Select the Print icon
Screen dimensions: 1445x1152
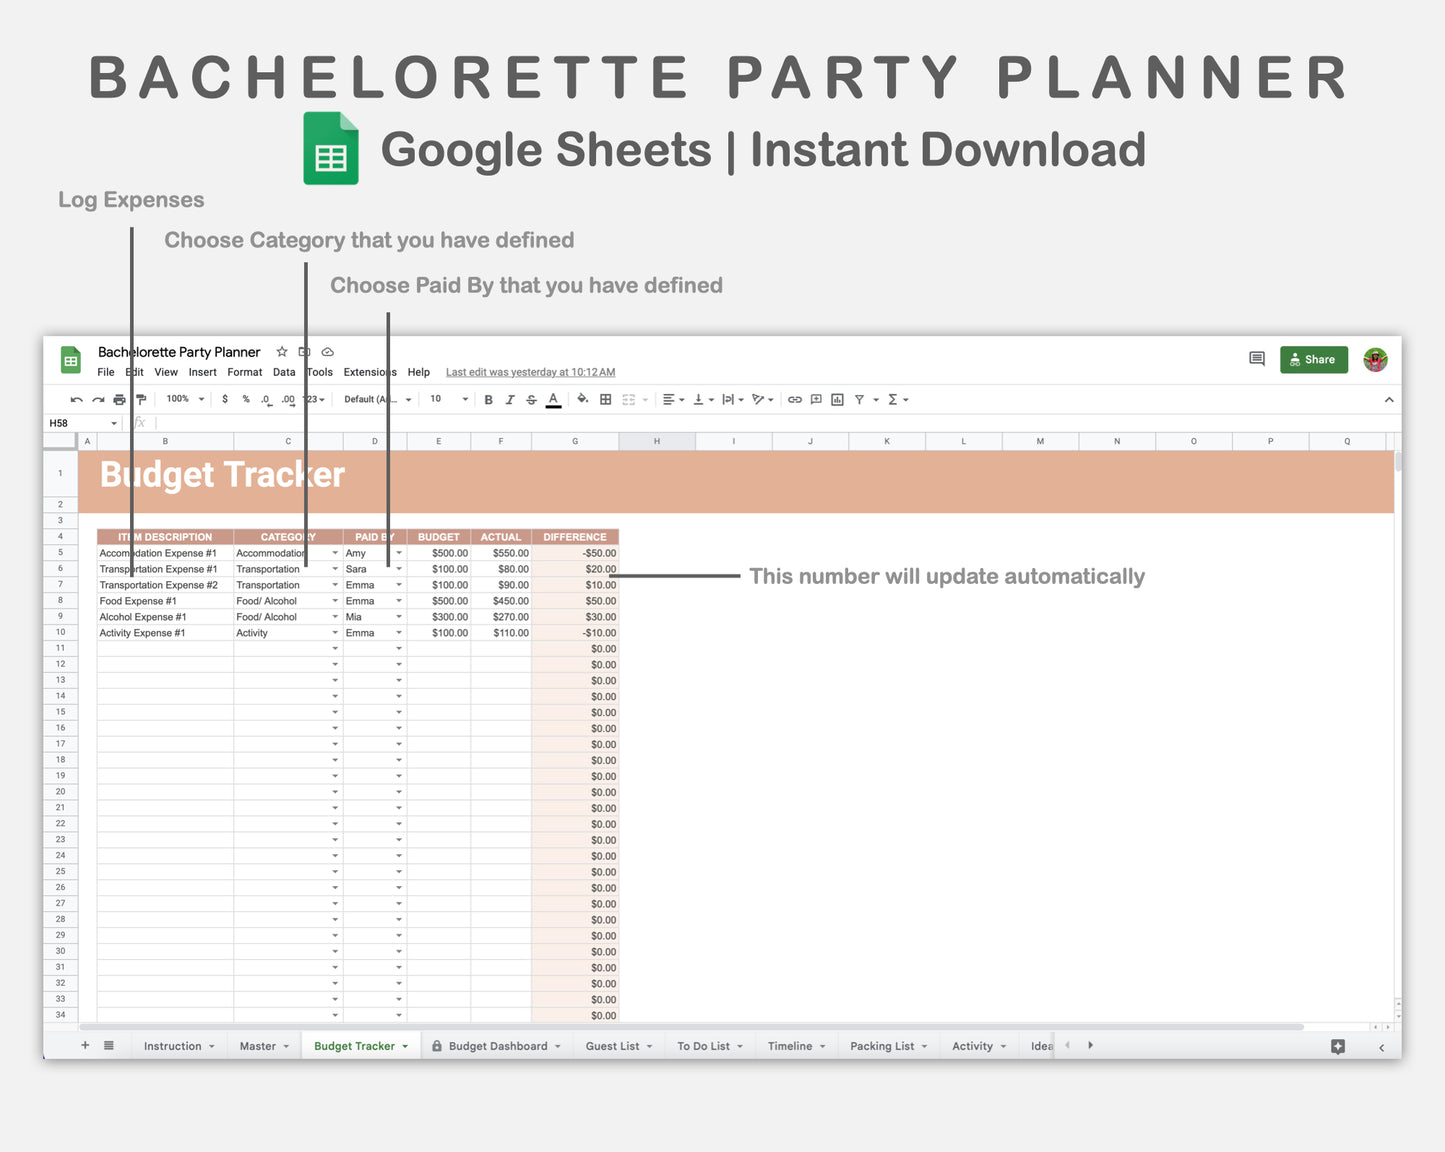pyautogui.click(x=119, y=399)
